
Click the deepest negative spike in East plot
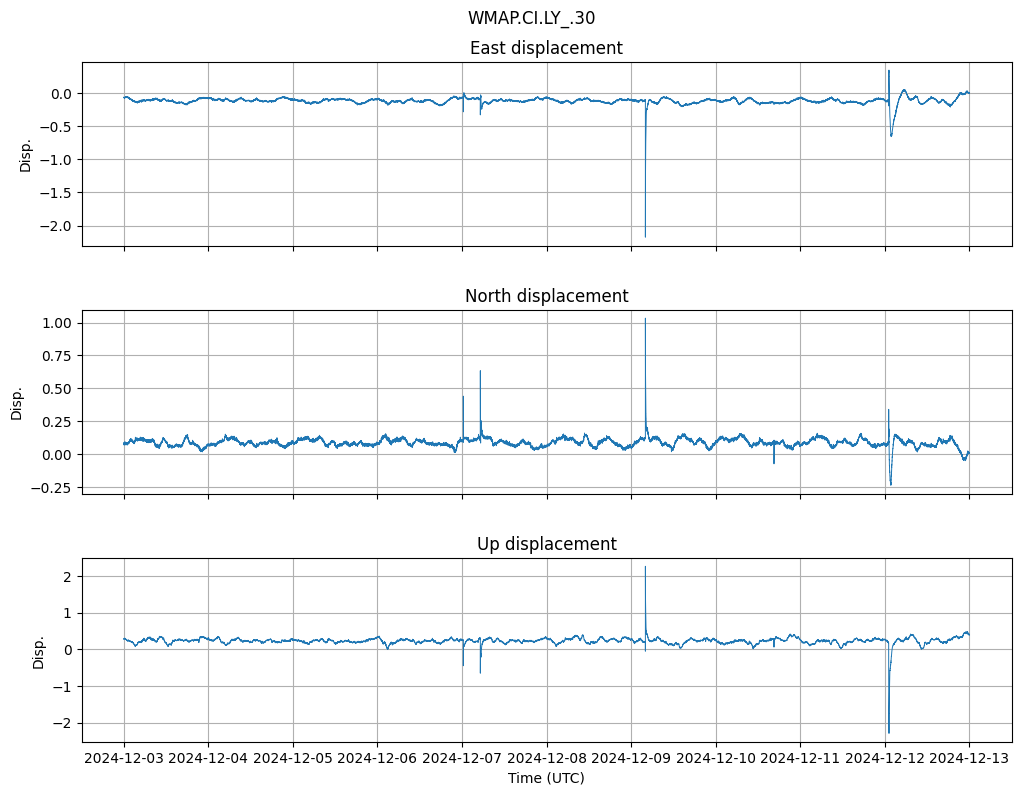645,236
